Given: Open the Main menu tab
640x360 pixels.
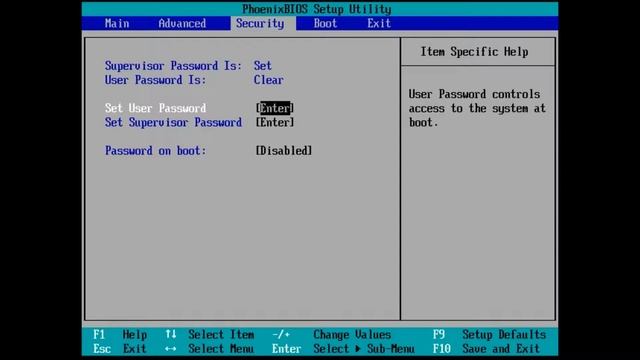Looking at the screenshot, I should click(117, 23).
